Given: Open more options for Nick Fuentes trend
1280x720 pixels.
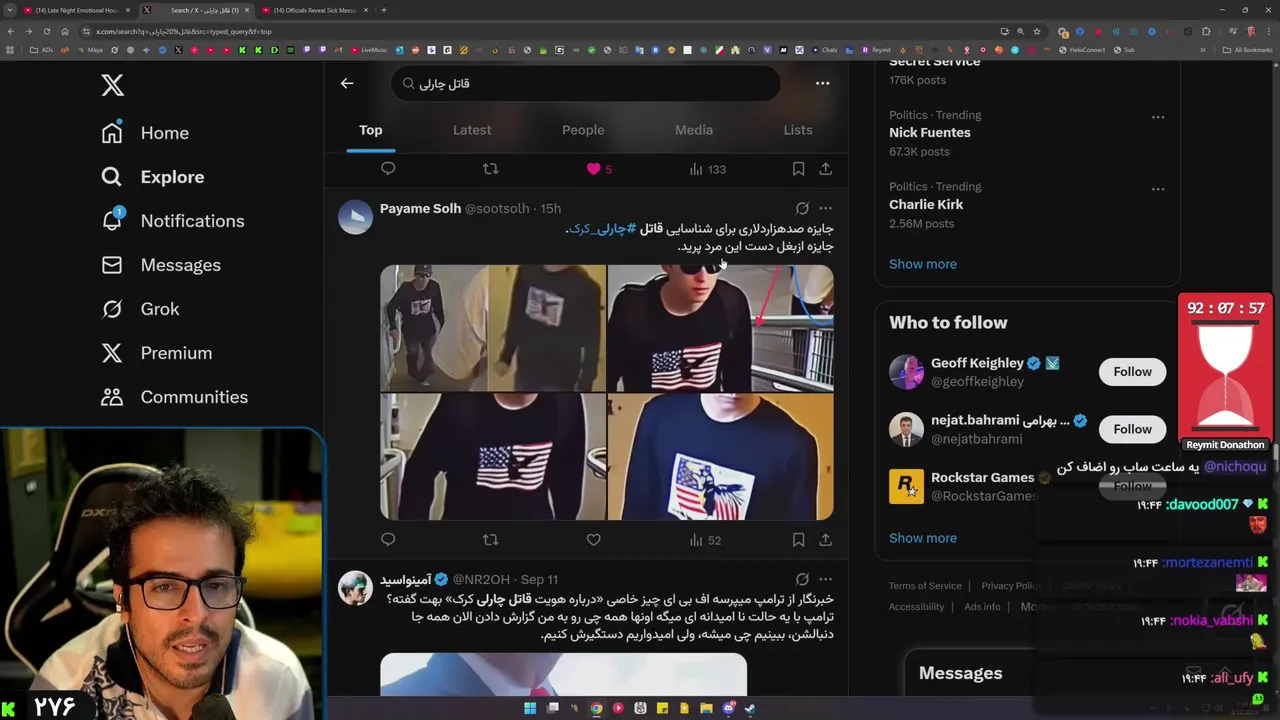Looking at the screenshot, I should pyautogui.click(x=1158, y=117).
